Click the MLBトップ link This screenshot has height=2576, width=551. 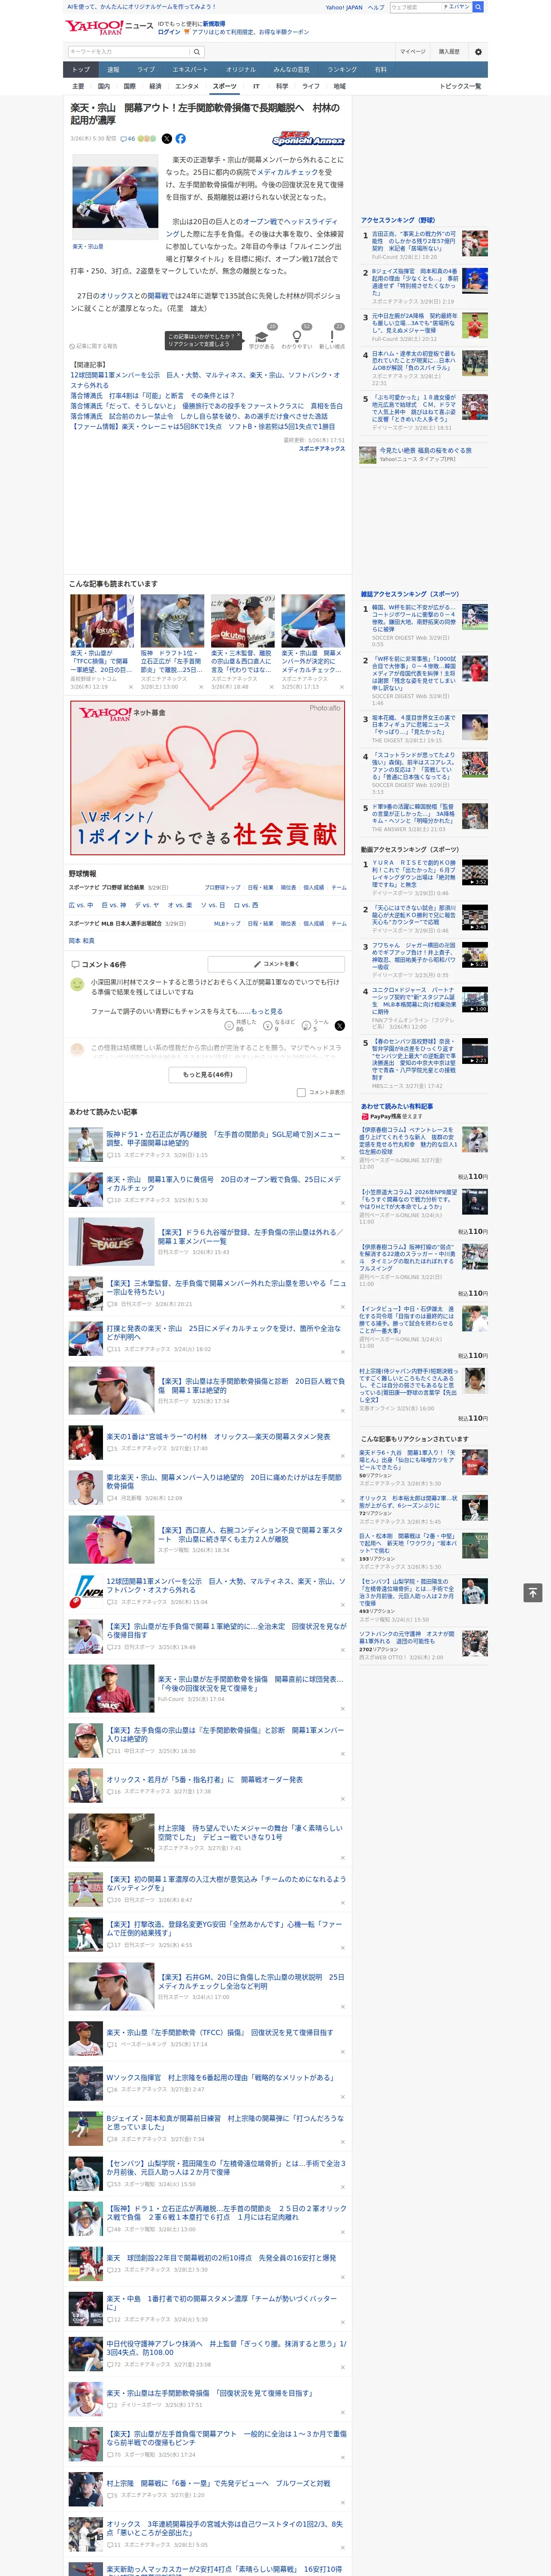click(227, 923)
